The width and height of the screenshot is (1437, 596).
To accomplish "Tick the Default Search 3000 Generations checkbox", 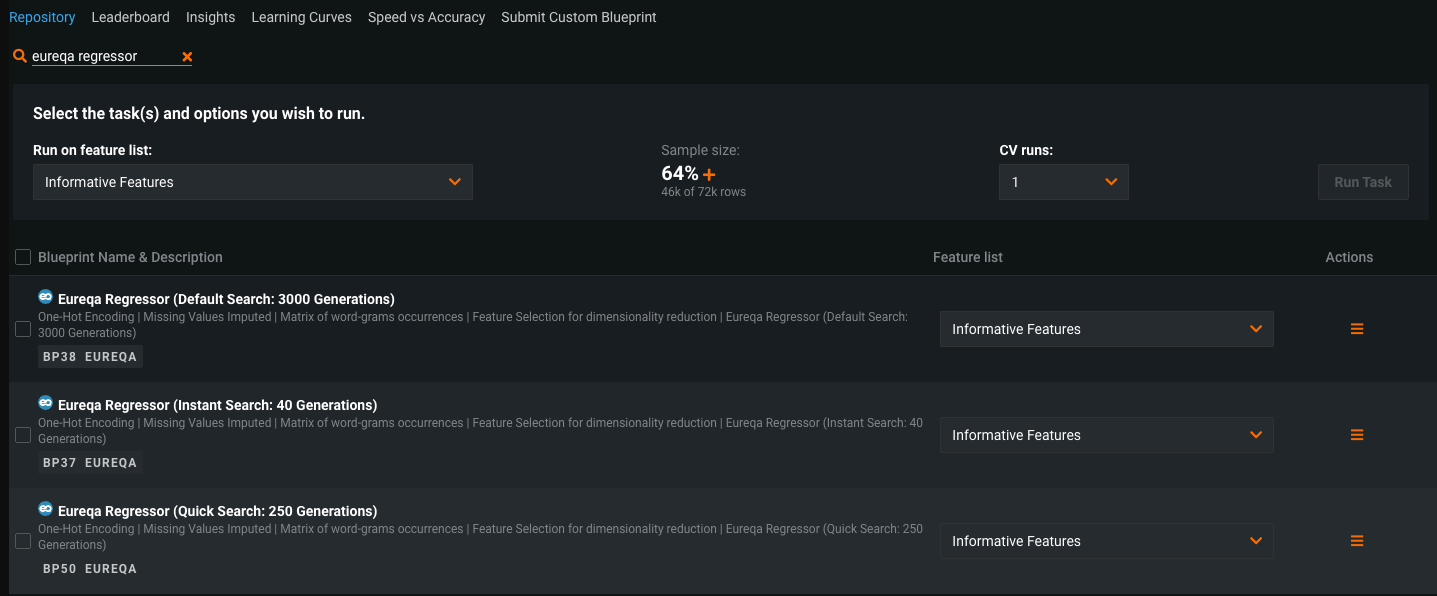I will click(x=23, y=329).
